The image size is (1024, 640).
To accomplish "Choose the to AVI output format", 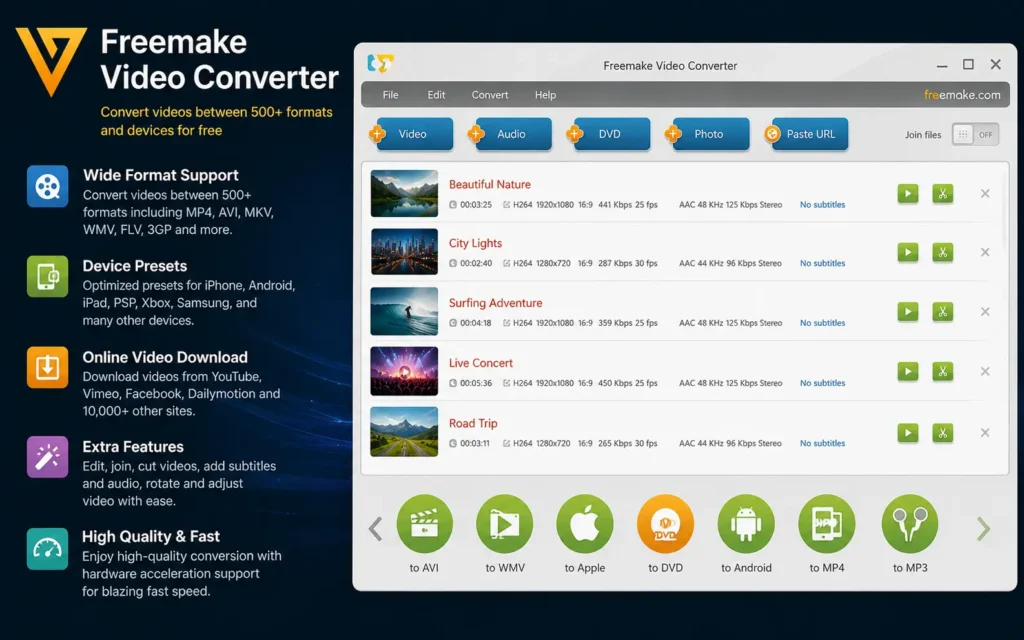I will pyautogui.click(x=424, y=524).
